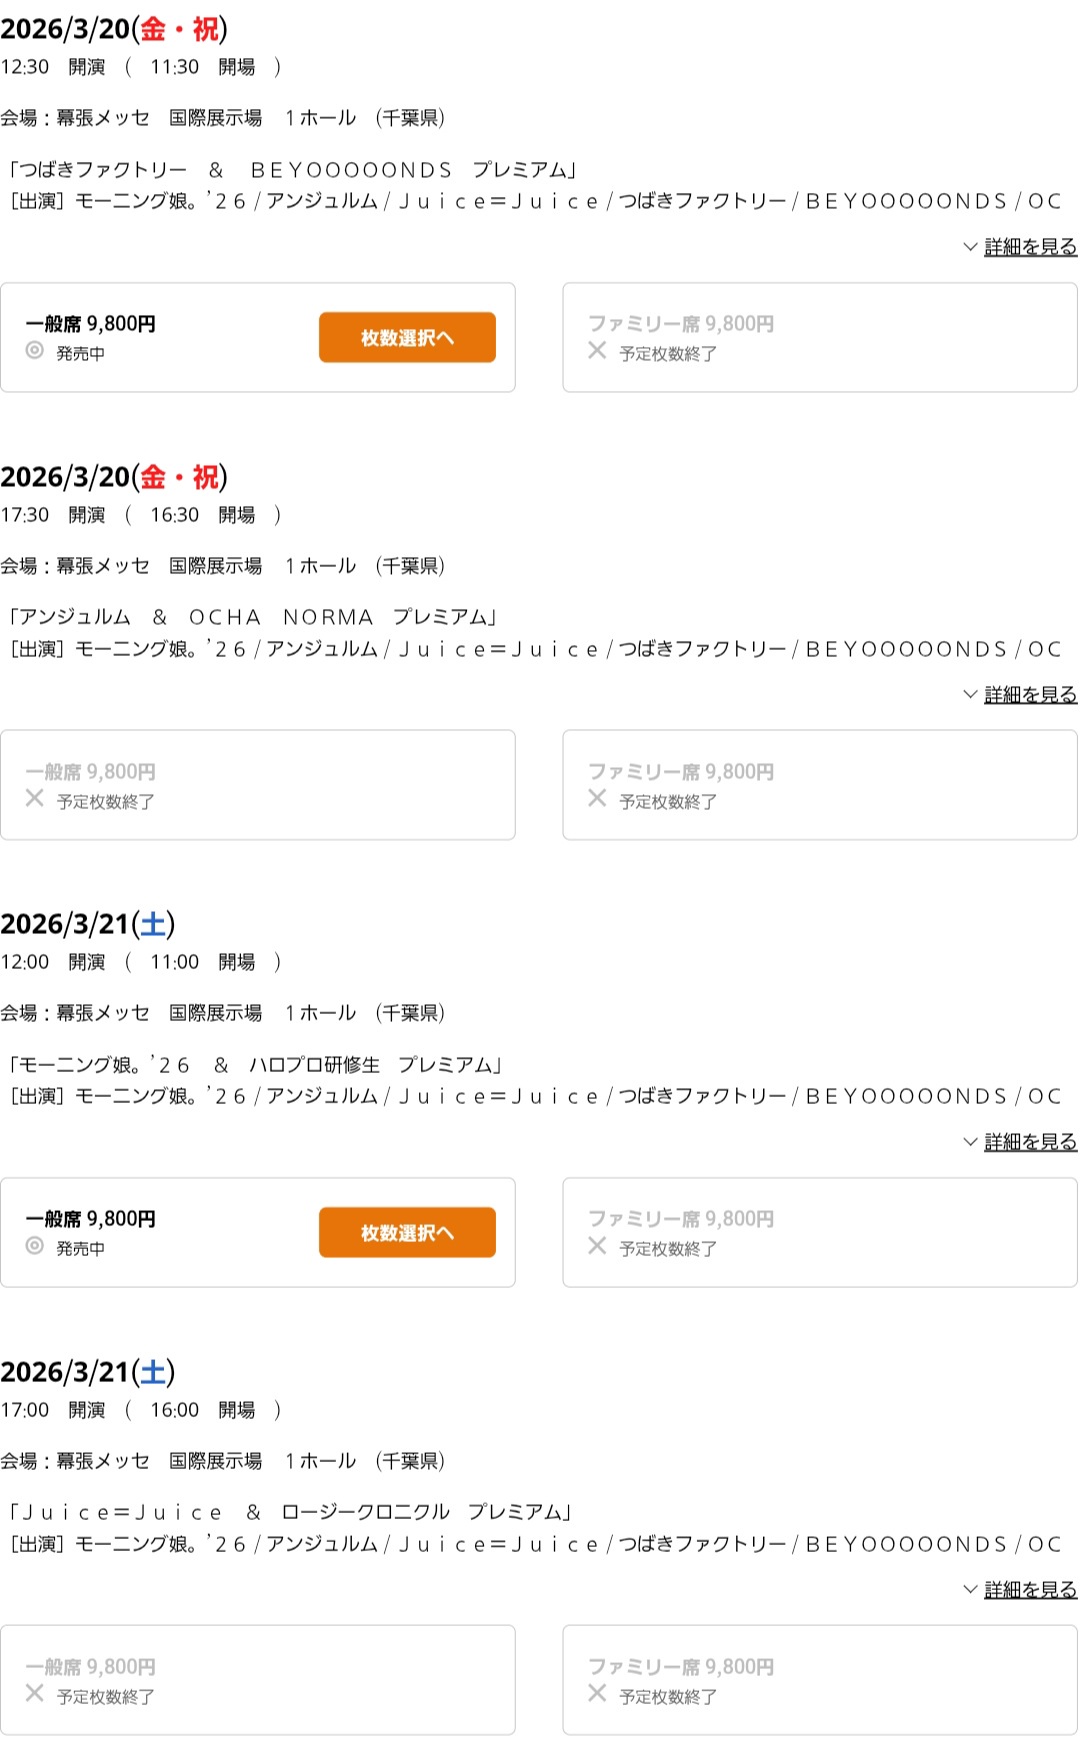Select 一般席 9,800円 card for 3/21 12:00
The height and width of the screenshot is (1753, 1080).
258,1232
